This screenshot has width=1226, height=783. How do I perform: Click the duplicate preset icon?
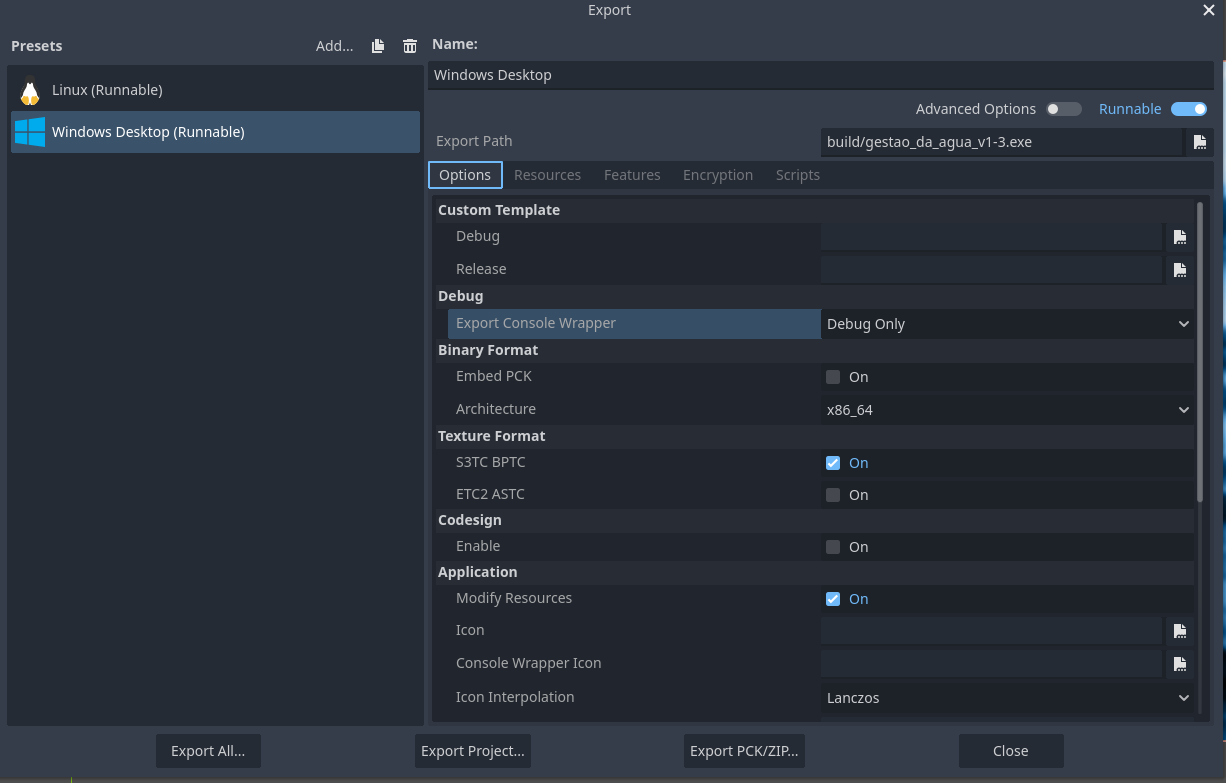coord(377,46)
